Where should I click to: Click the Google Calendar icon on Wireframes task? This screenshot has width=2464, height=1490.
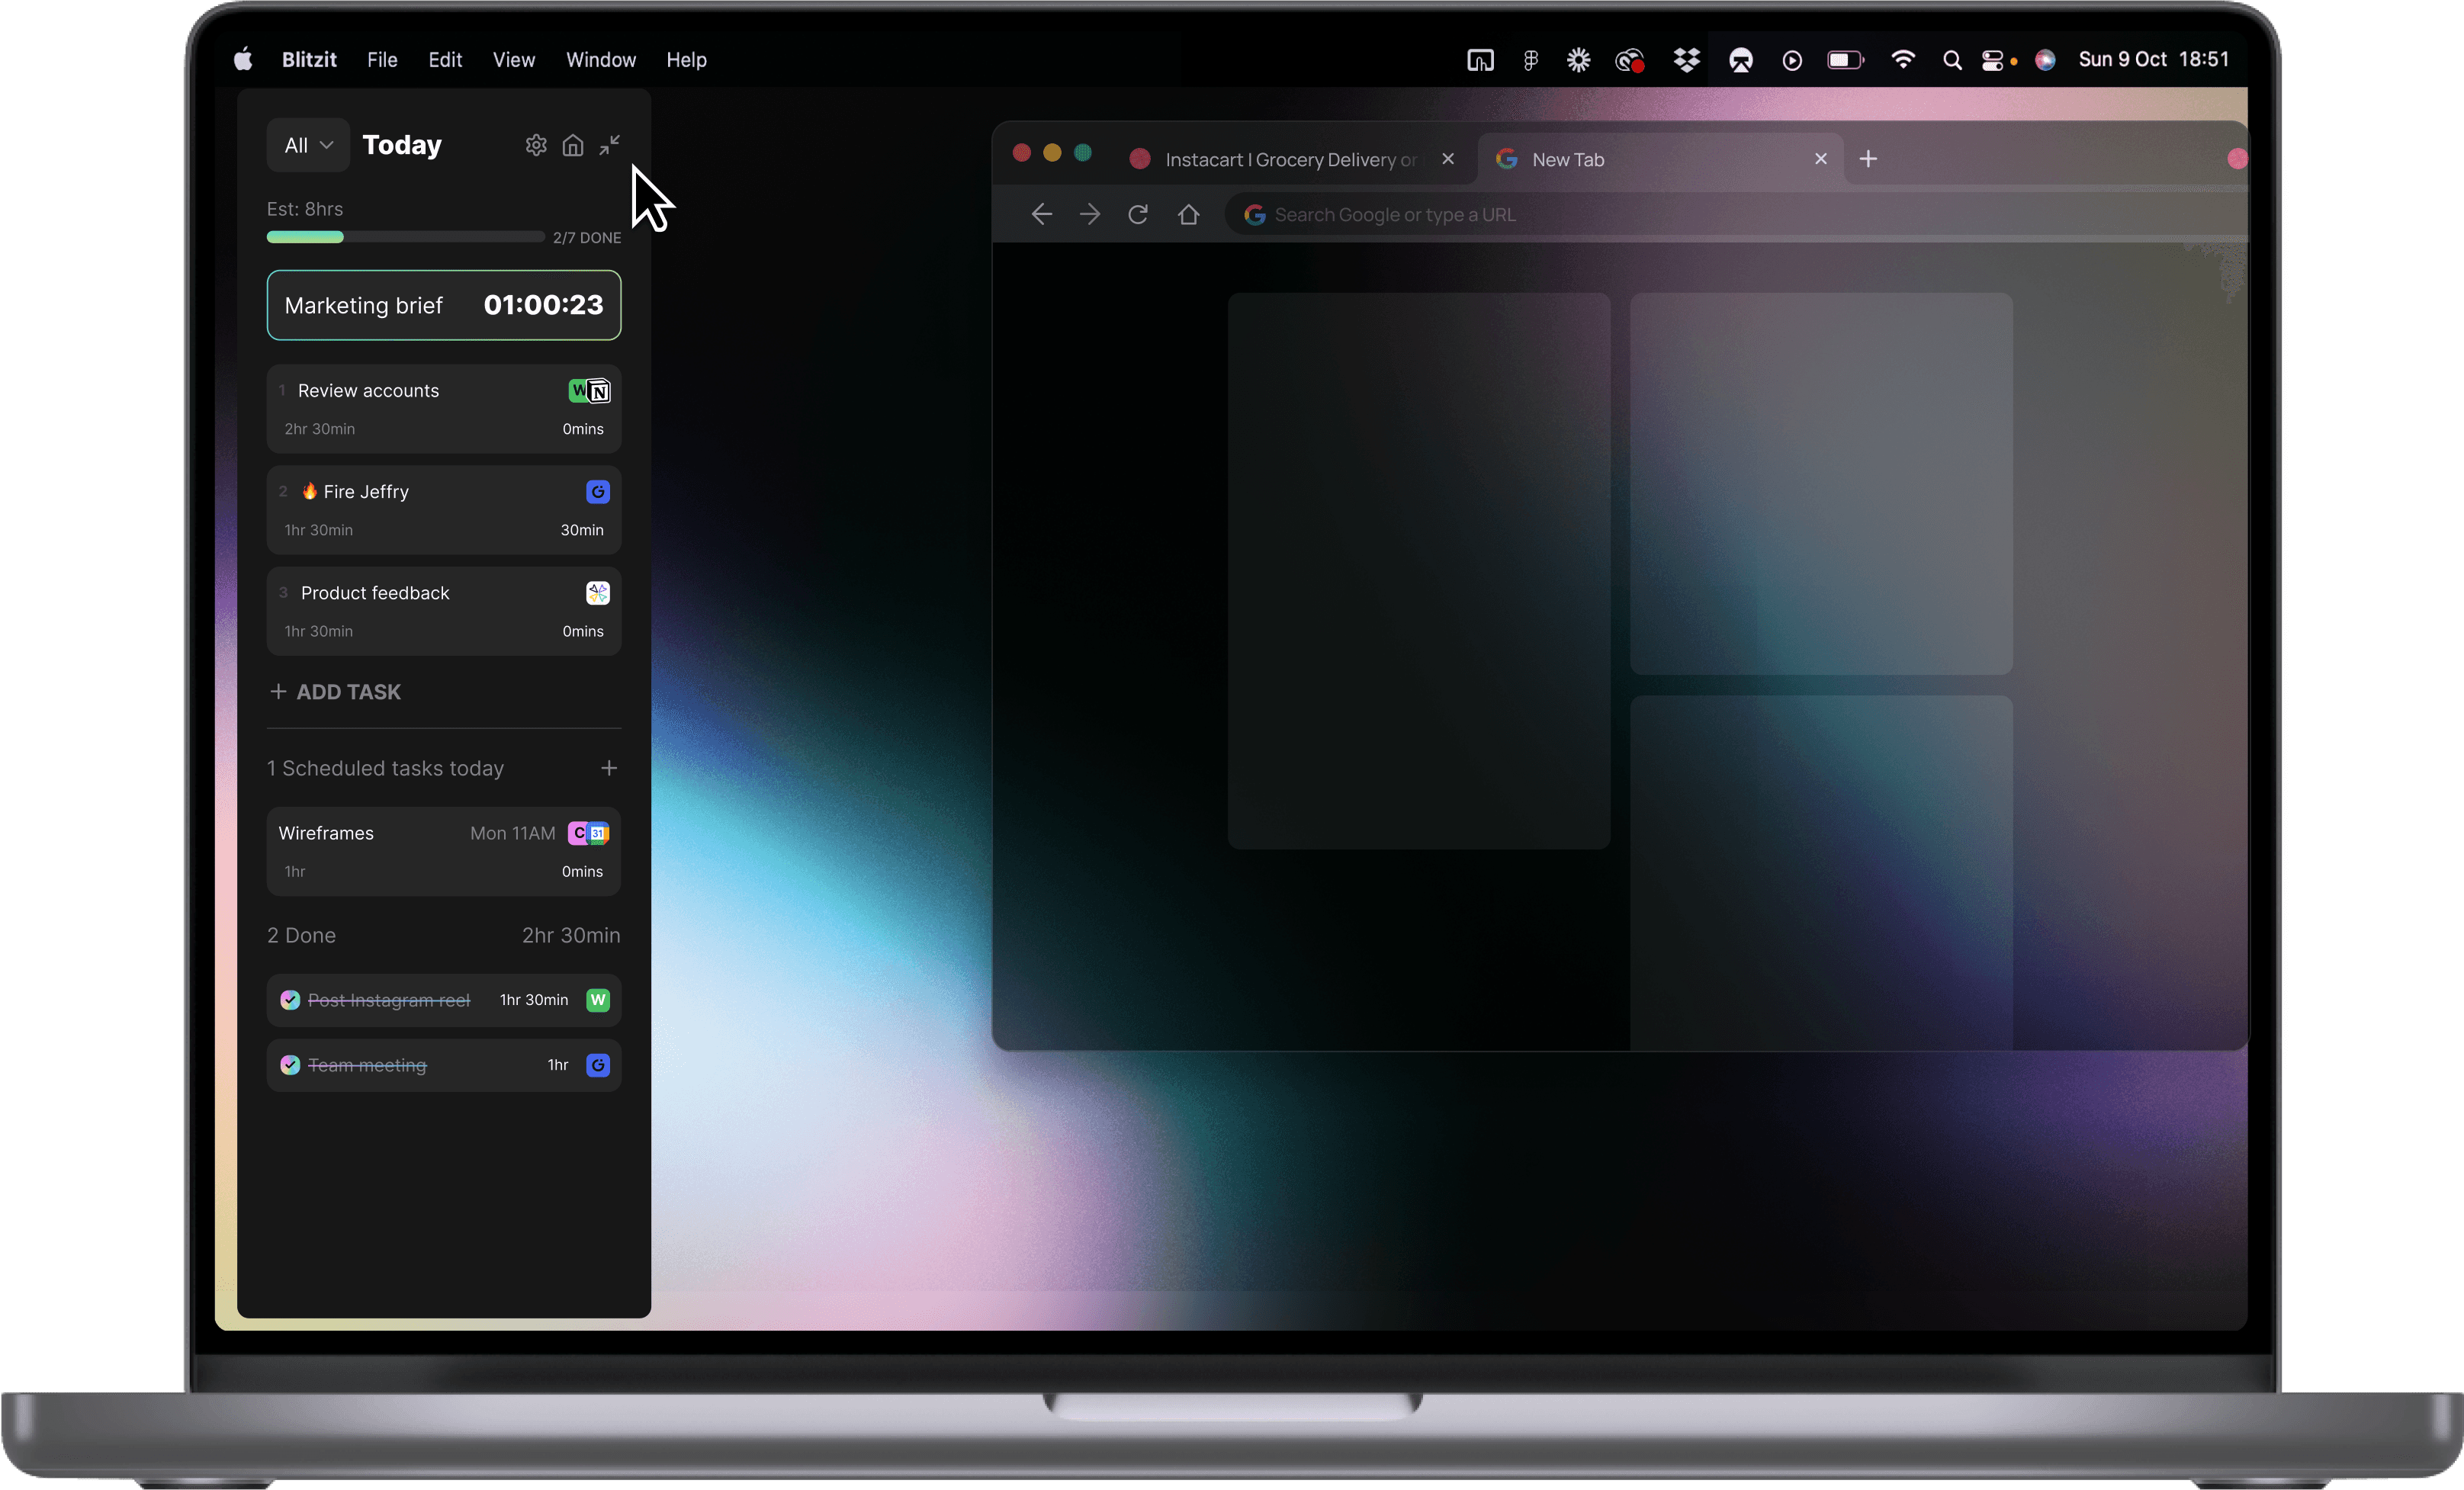[x=599, y=833]
